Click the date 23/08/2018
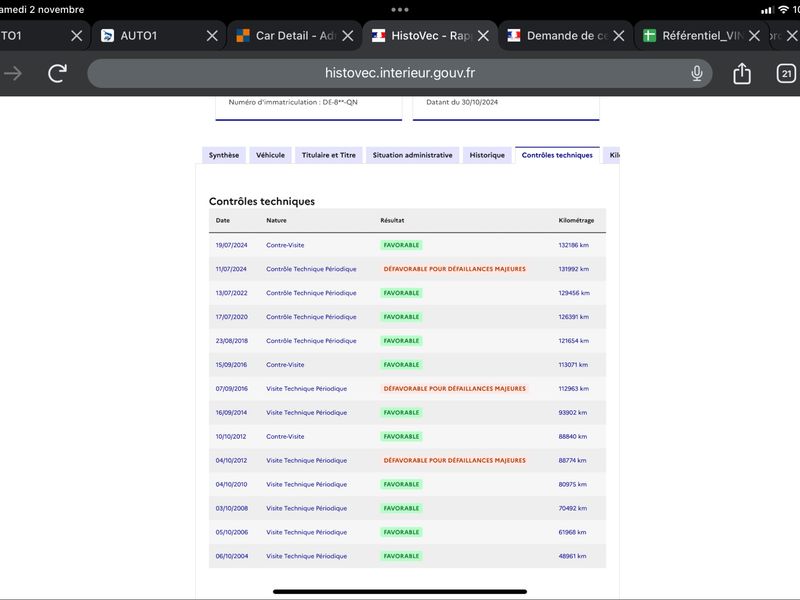 232,341
